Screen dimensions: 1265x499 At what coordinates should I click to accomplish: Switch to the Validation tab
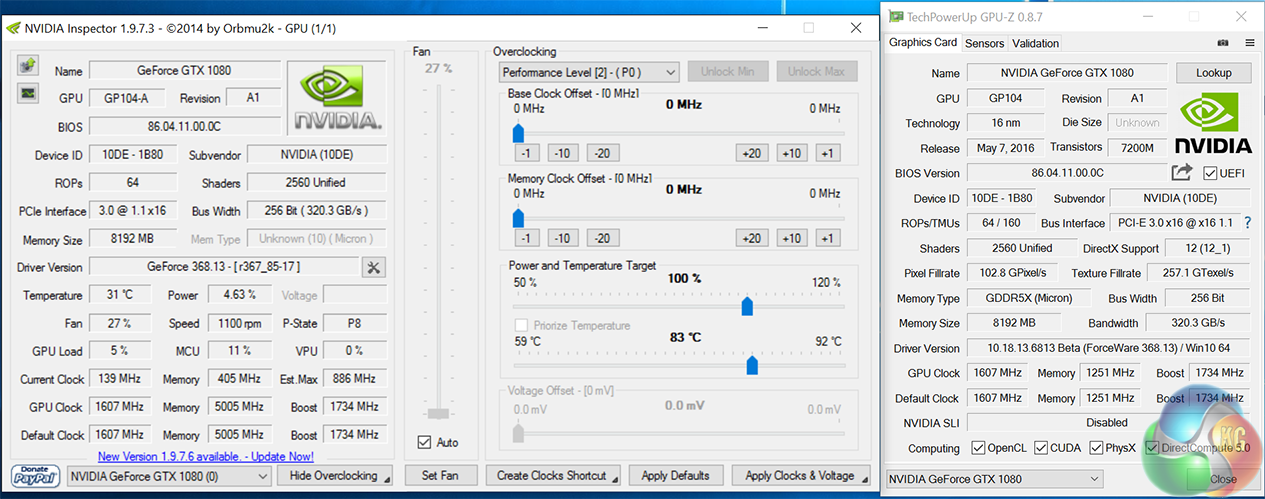pos(1035,44)
